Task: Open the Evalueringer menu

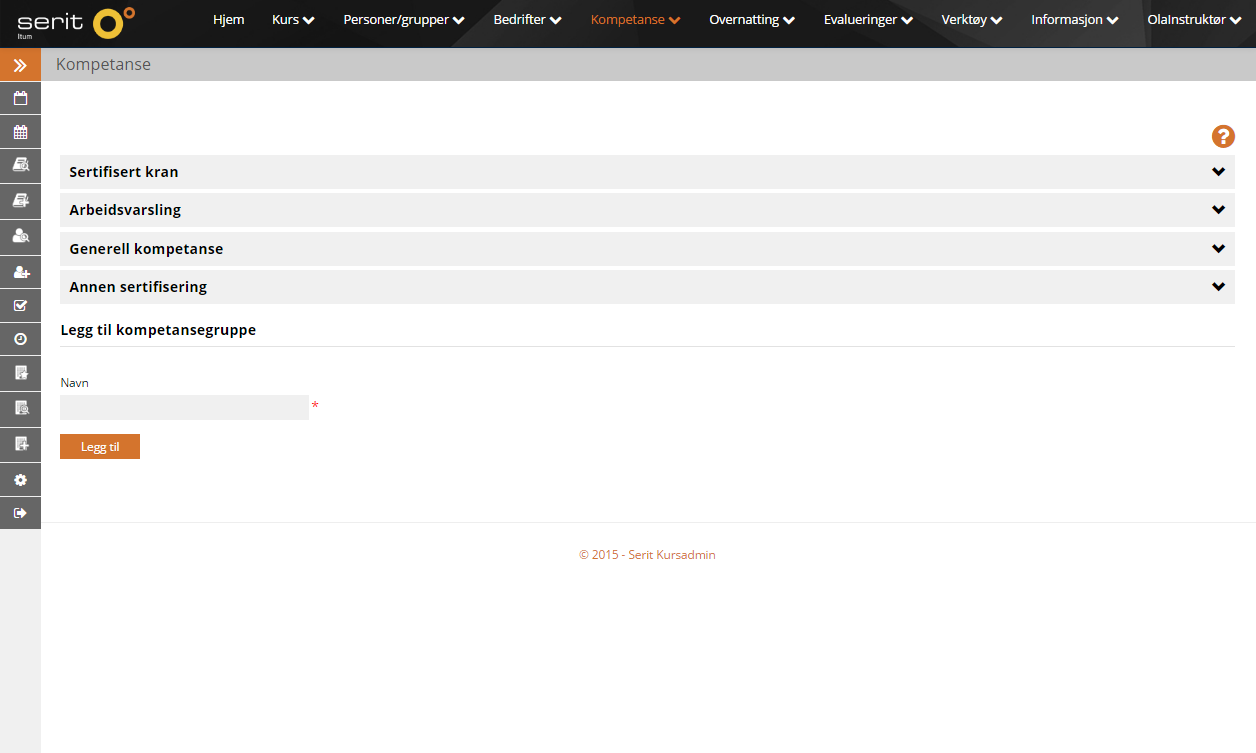Action: 867,20
